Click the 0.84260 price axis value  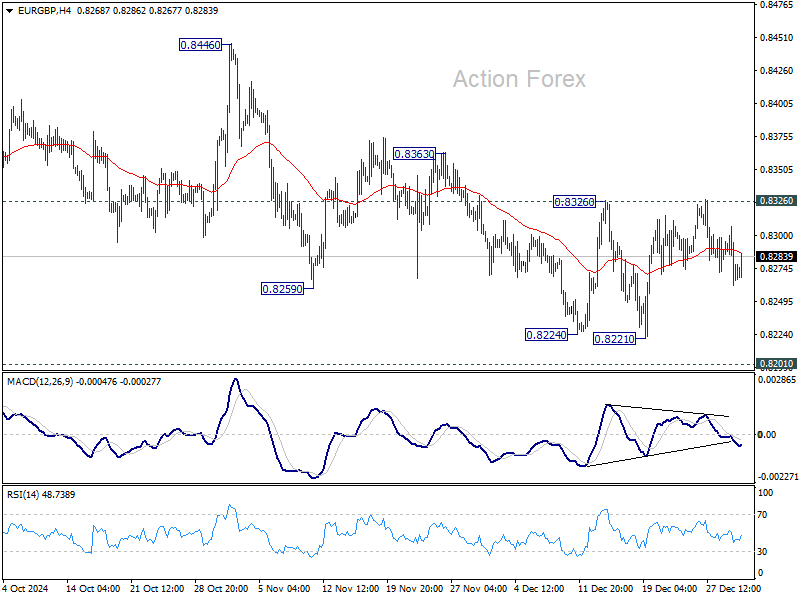pos(777,70)
